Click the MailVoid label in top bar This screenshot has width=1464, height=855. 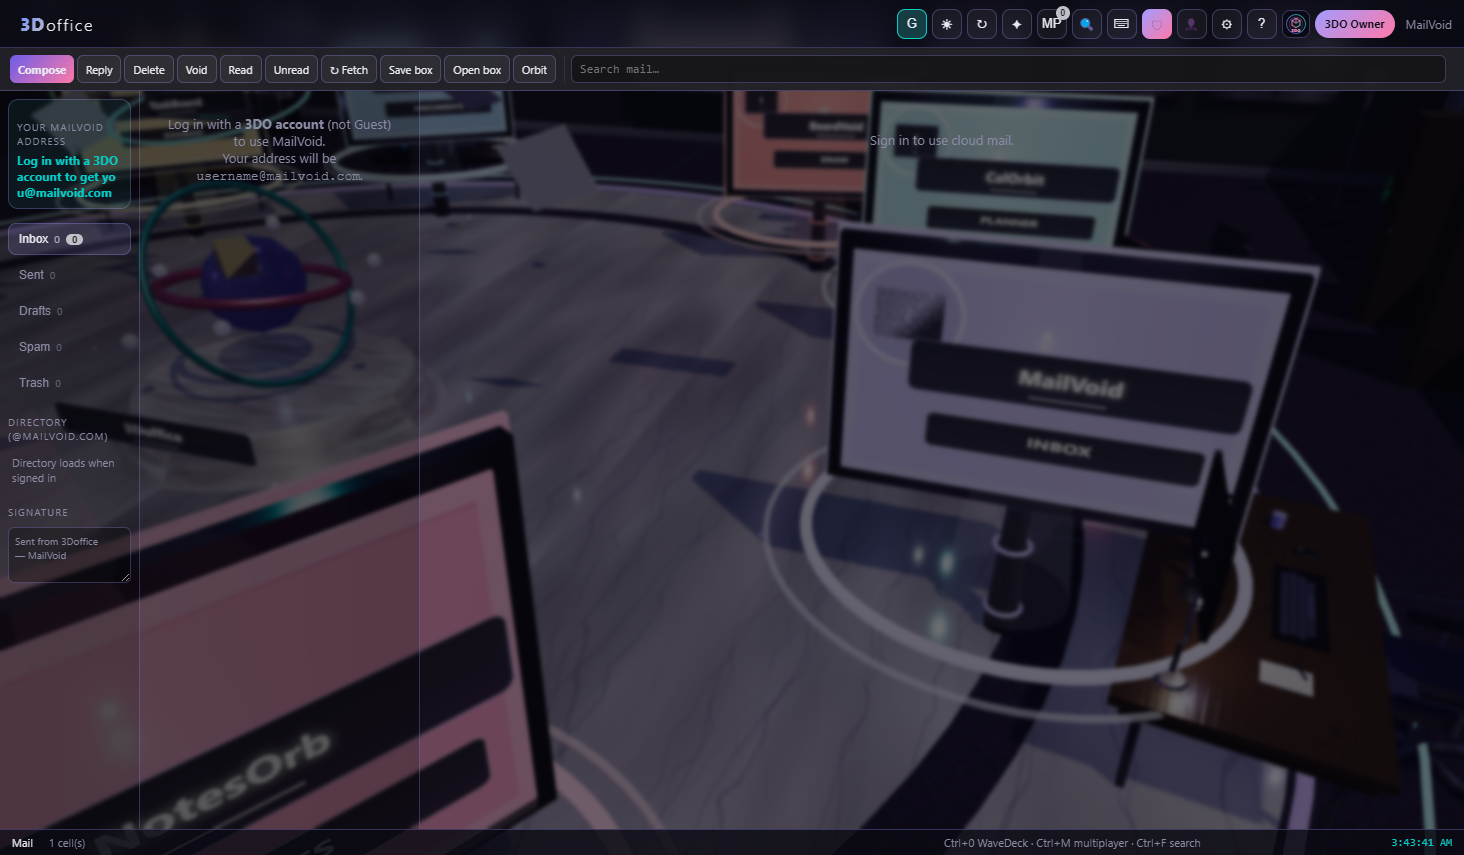[x=1428, y=25]
